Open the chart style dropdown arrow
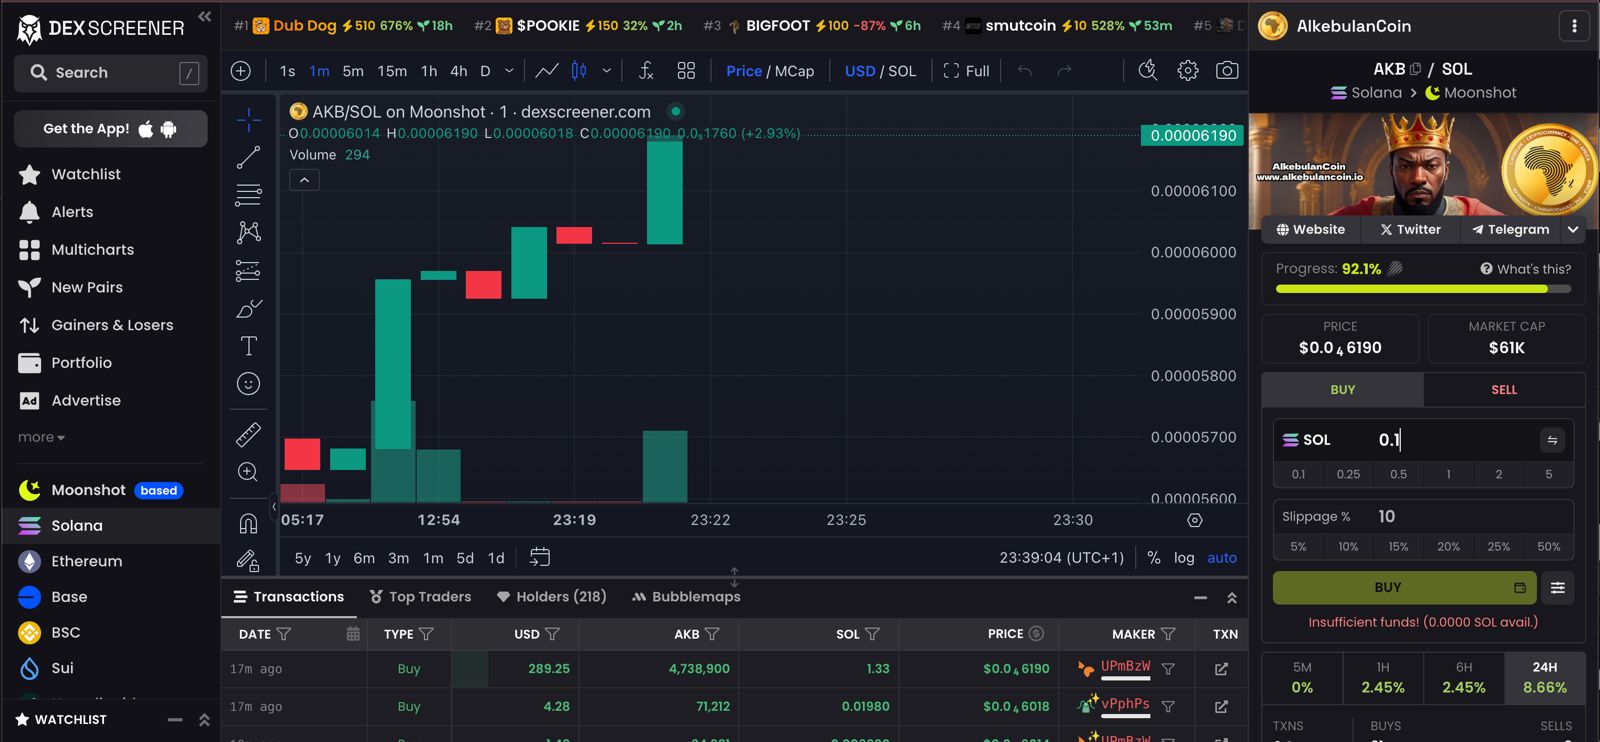This screenshot has height=742, width=1600. [x=606, y=71]
